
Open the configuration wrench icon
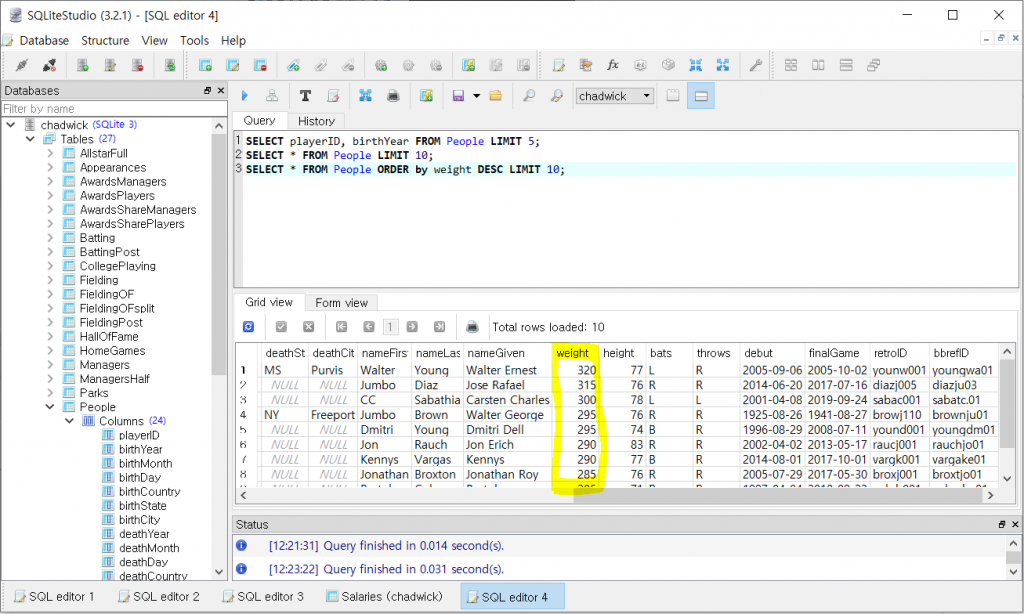coord(756,65)
